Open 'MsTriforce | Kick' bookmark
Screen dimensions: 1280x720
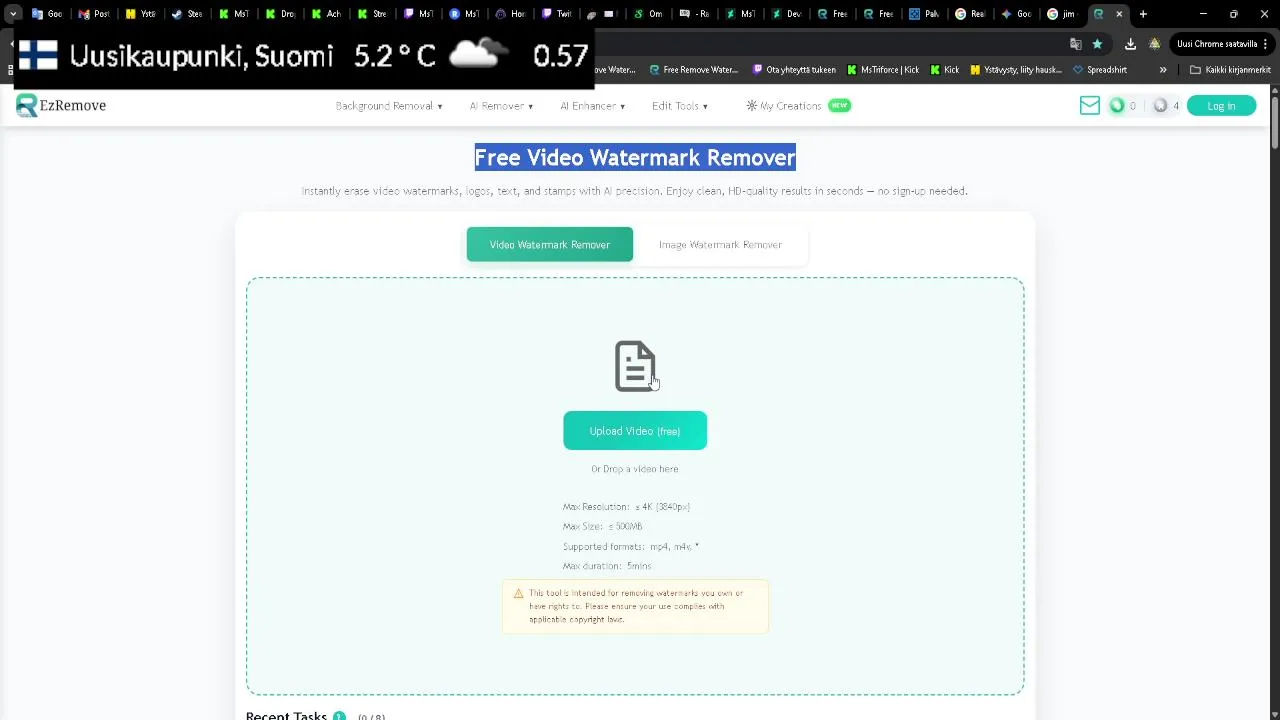883,70
